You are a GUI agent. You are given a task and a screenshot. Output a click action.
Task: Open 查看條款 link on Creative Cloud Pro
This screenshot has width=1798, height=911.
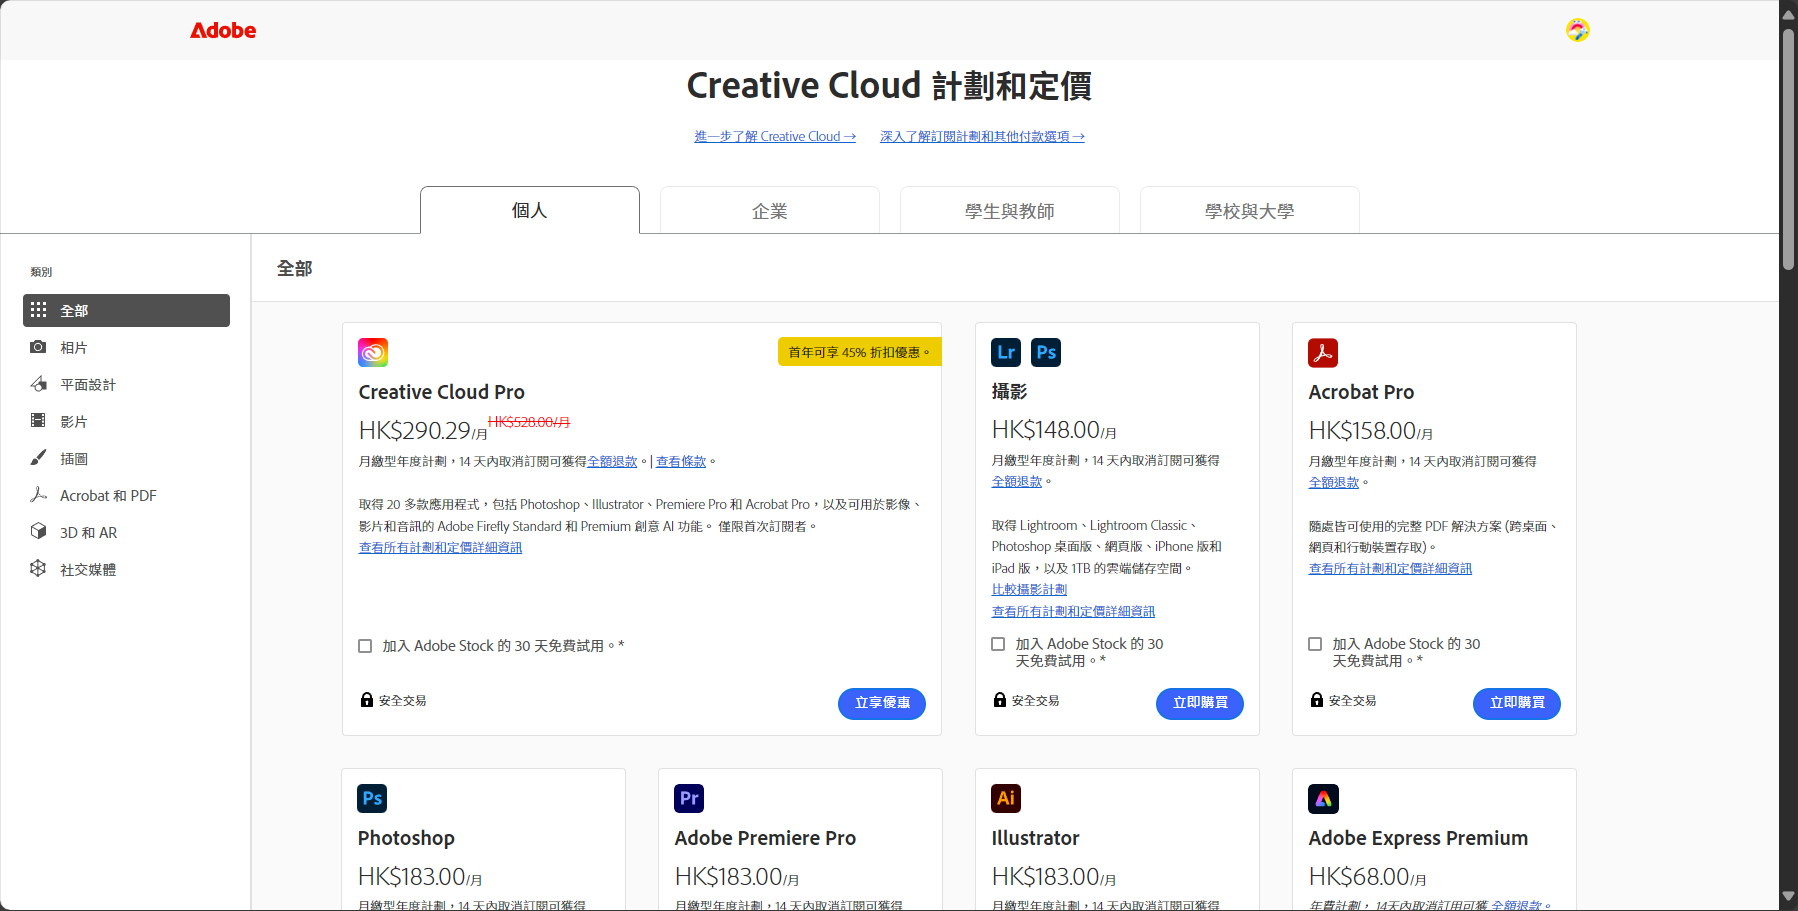click(x=681, y=462)
